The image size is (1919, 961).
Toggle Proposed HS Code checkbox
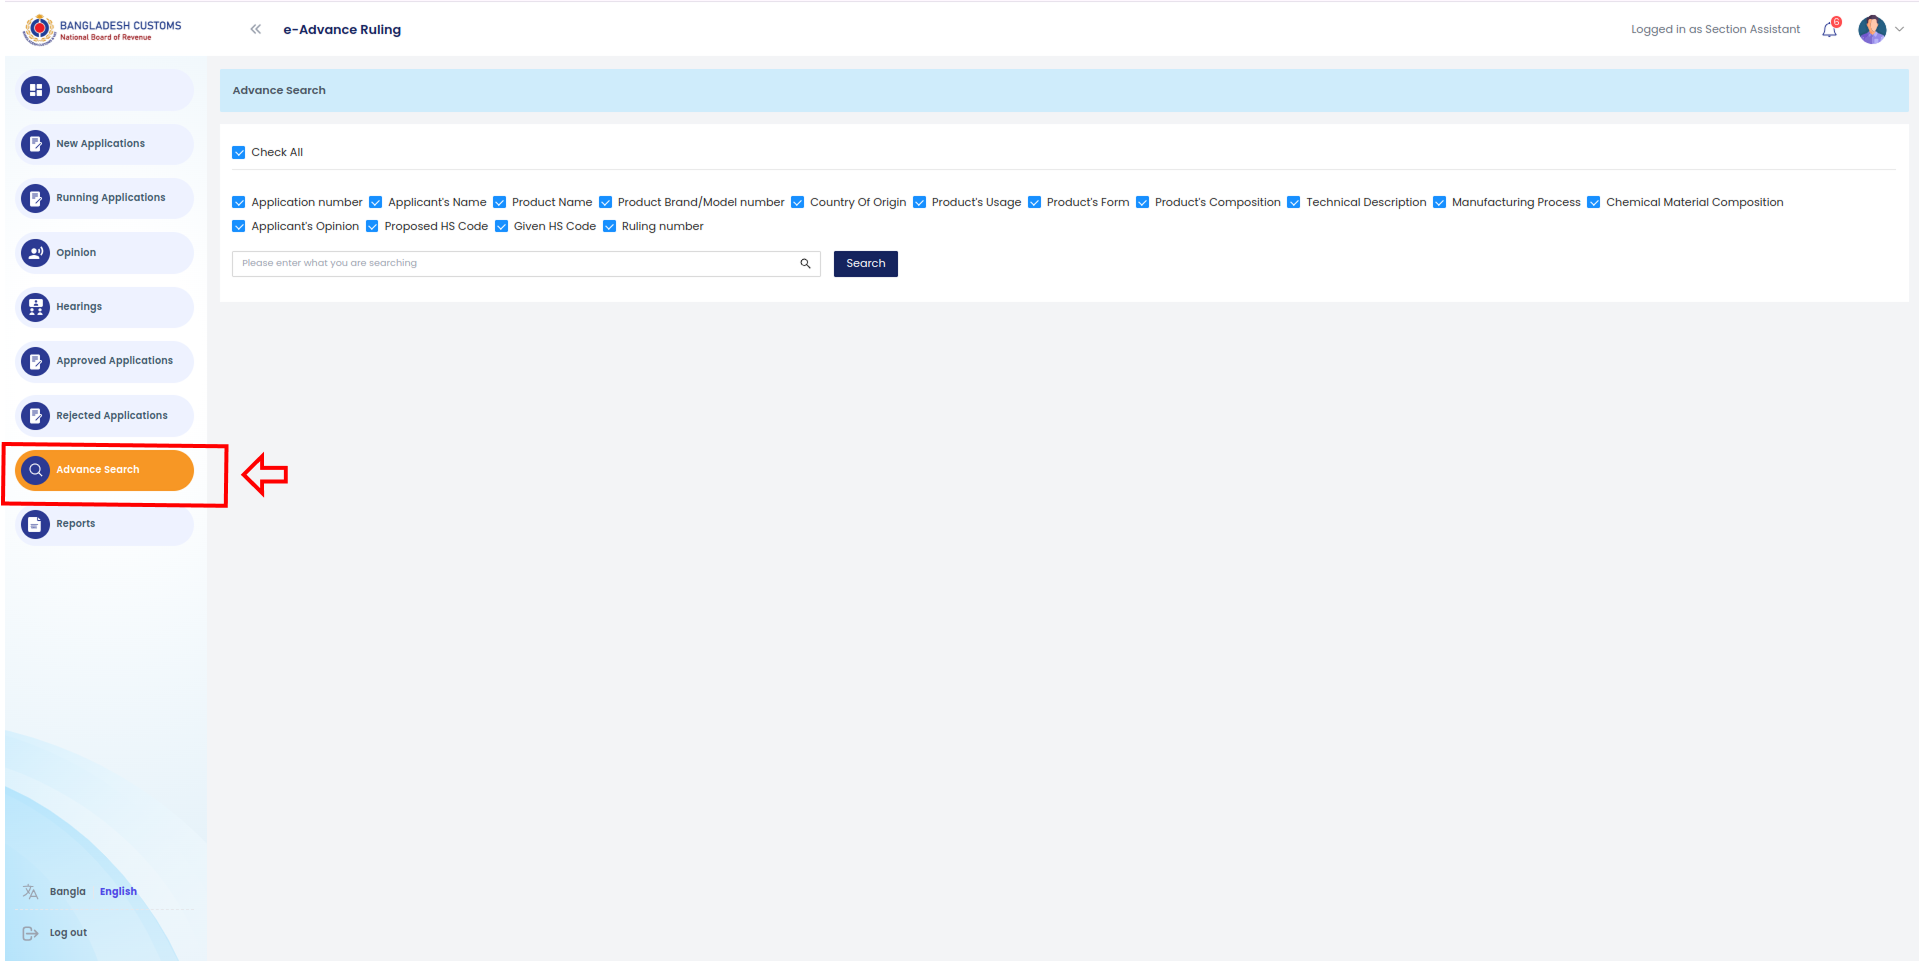(372, 227)
